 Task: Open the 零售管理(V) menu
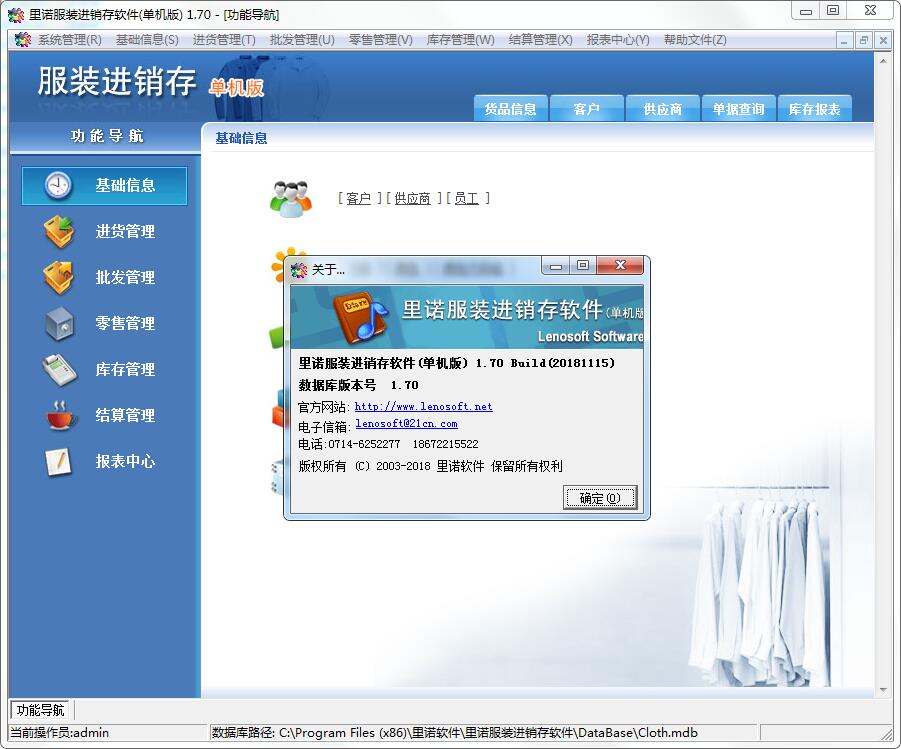[x=380, y=40]
